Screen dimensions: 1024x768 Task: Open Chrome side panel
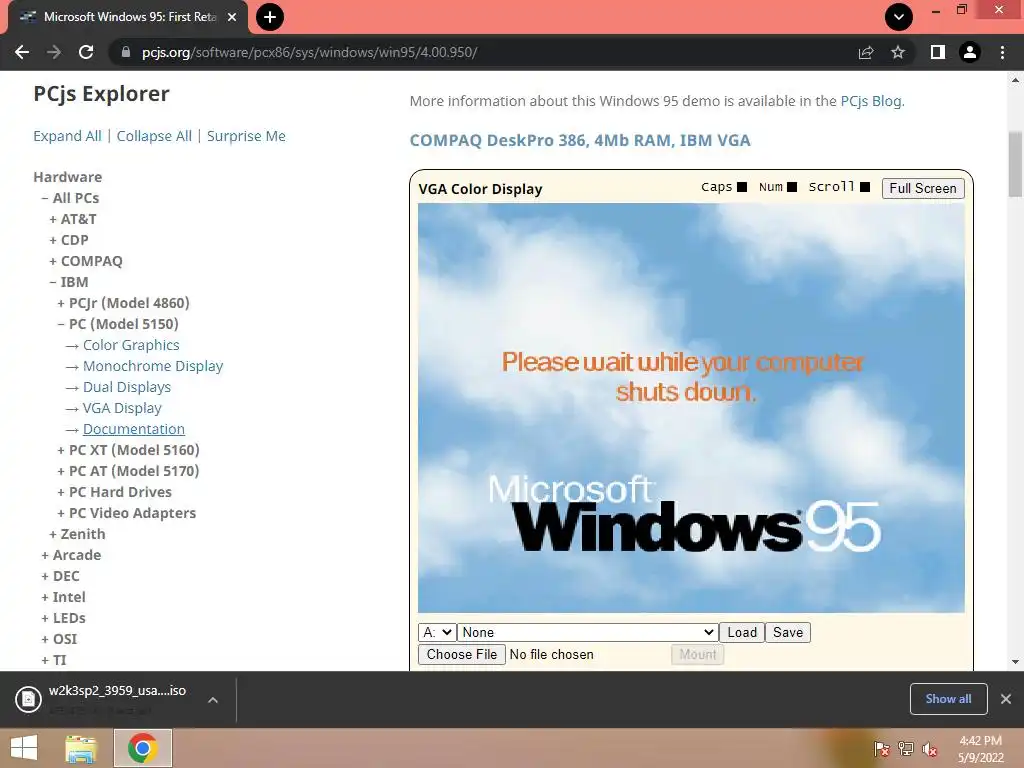click(x=938, y=52)
